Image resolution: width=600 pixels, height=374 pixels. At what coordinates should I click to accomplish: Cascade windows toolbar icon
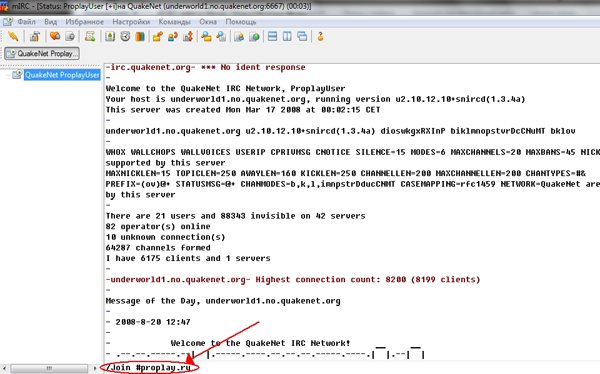point(302,36)
